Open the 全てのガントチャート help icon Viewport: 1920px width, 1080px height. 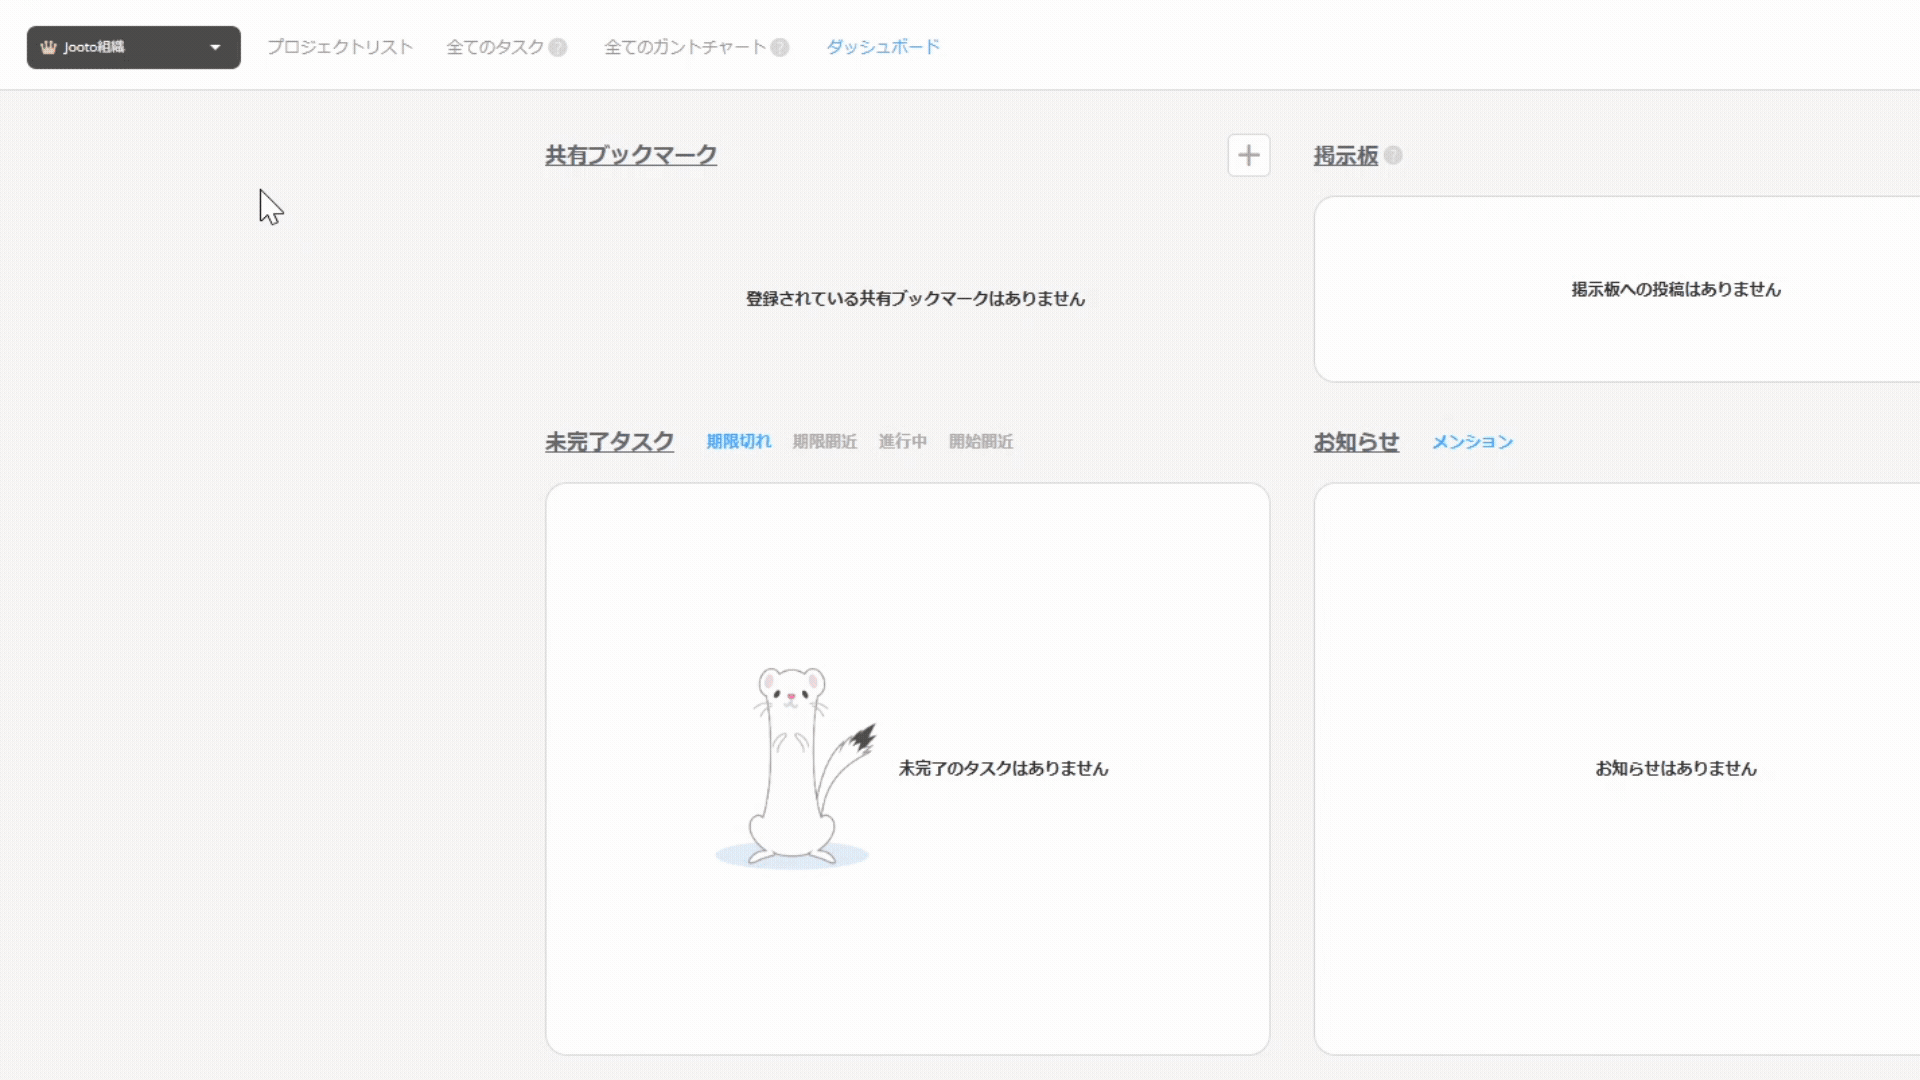(x=779, y=46)
